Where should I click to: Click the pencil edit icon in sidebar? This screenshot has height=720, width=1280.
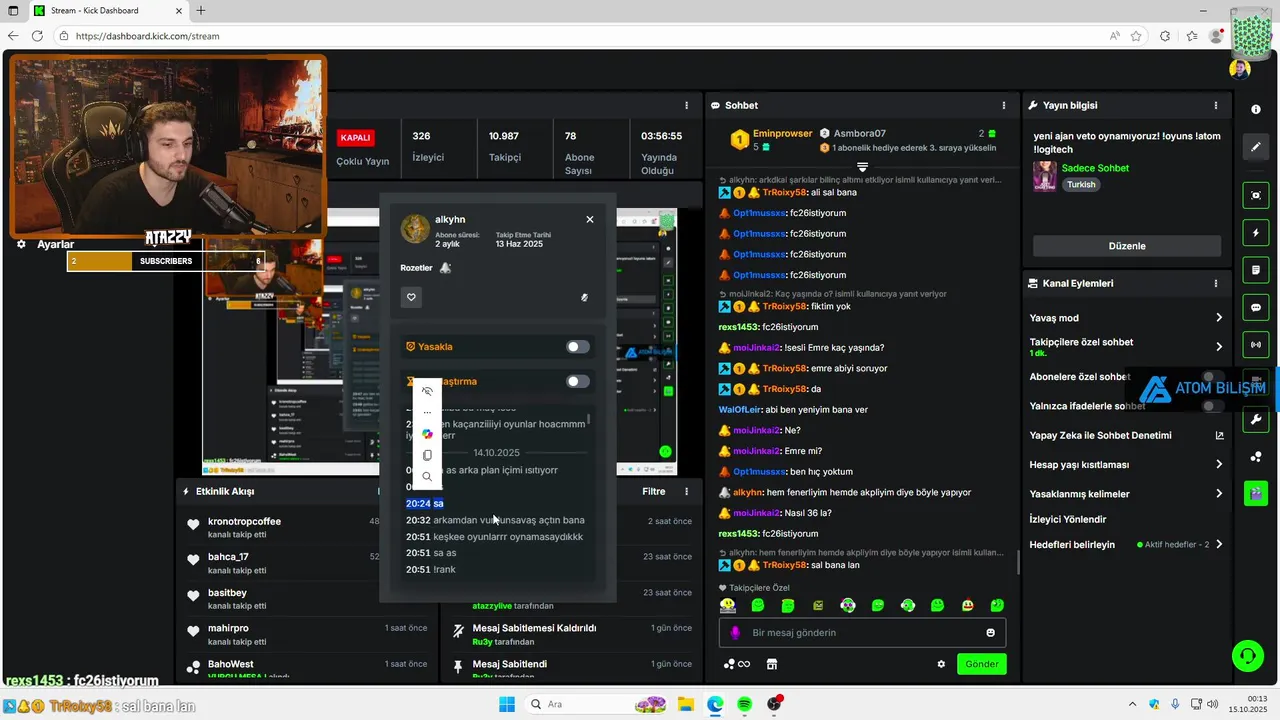(1256, 147)
